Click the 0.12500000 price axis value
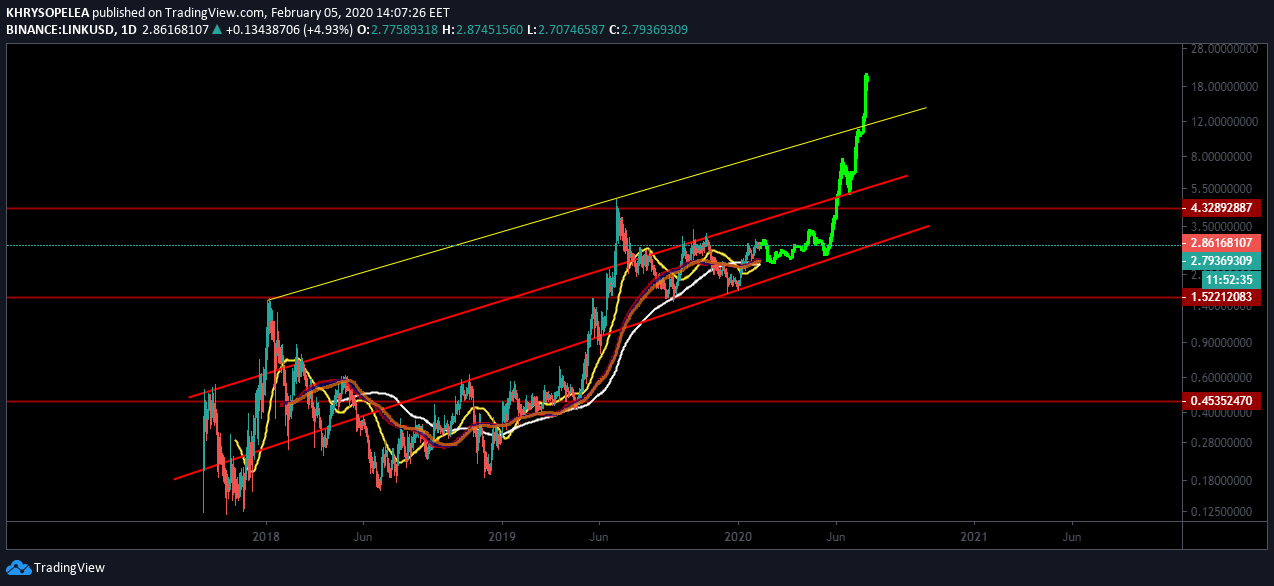 click(1222, 512)
